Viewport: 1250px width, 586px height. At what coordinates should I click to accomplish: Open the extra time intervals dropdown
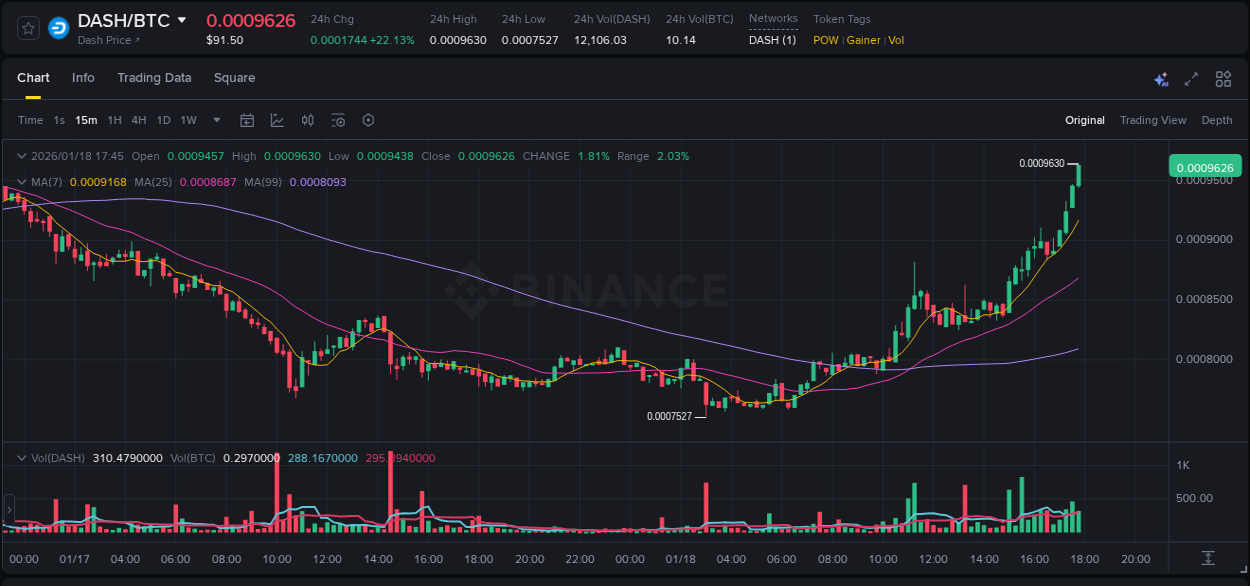click(x=215, y=120)
